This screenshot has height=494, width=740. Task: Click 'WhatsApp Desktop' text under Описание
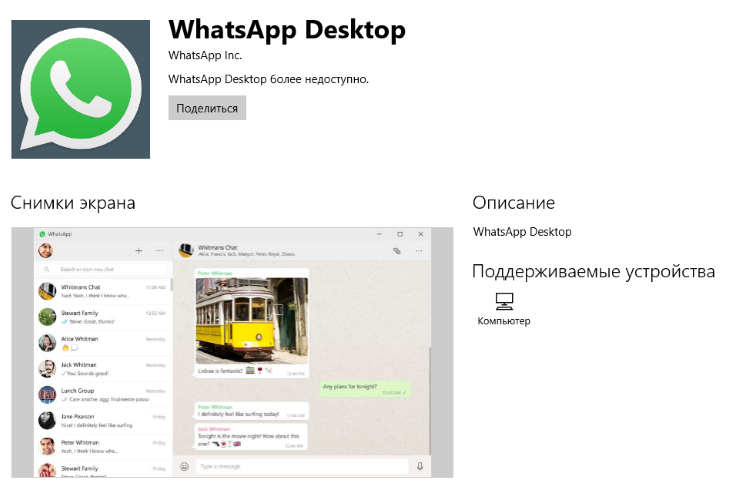click(522, 232)
